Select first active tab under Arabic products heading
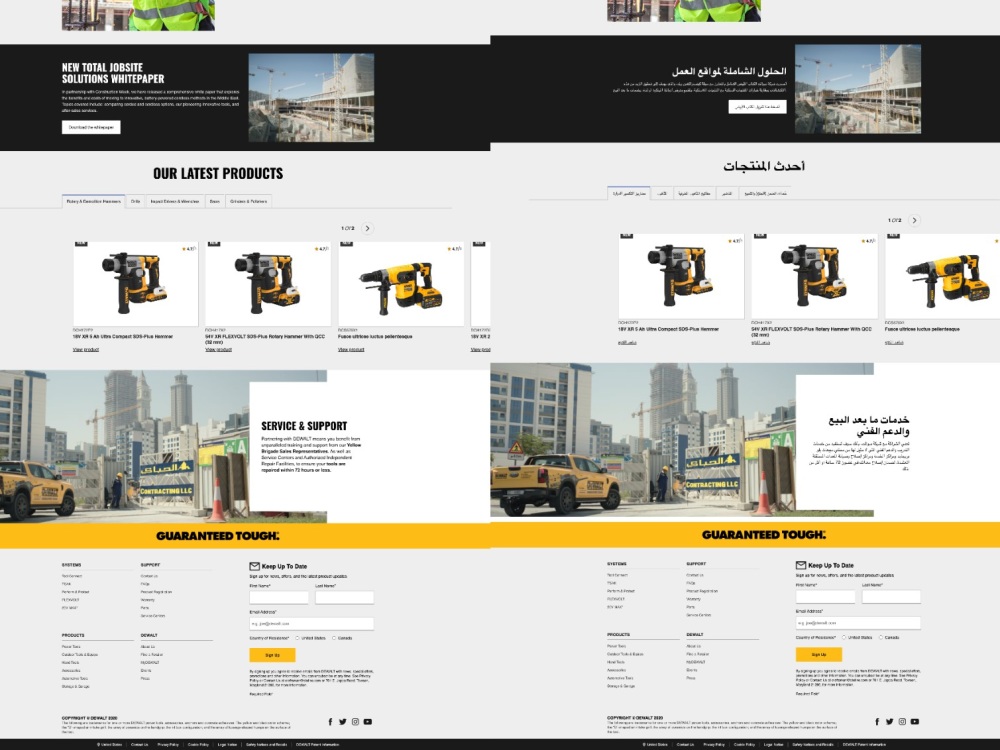This screenshot has height=750, width=1000. point(629,193)
